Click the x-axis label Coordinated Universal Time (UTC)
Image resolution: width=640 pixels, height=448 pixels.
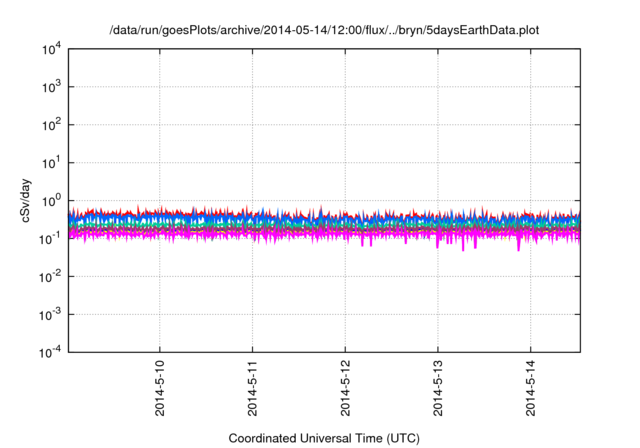(x=324, y=438)
